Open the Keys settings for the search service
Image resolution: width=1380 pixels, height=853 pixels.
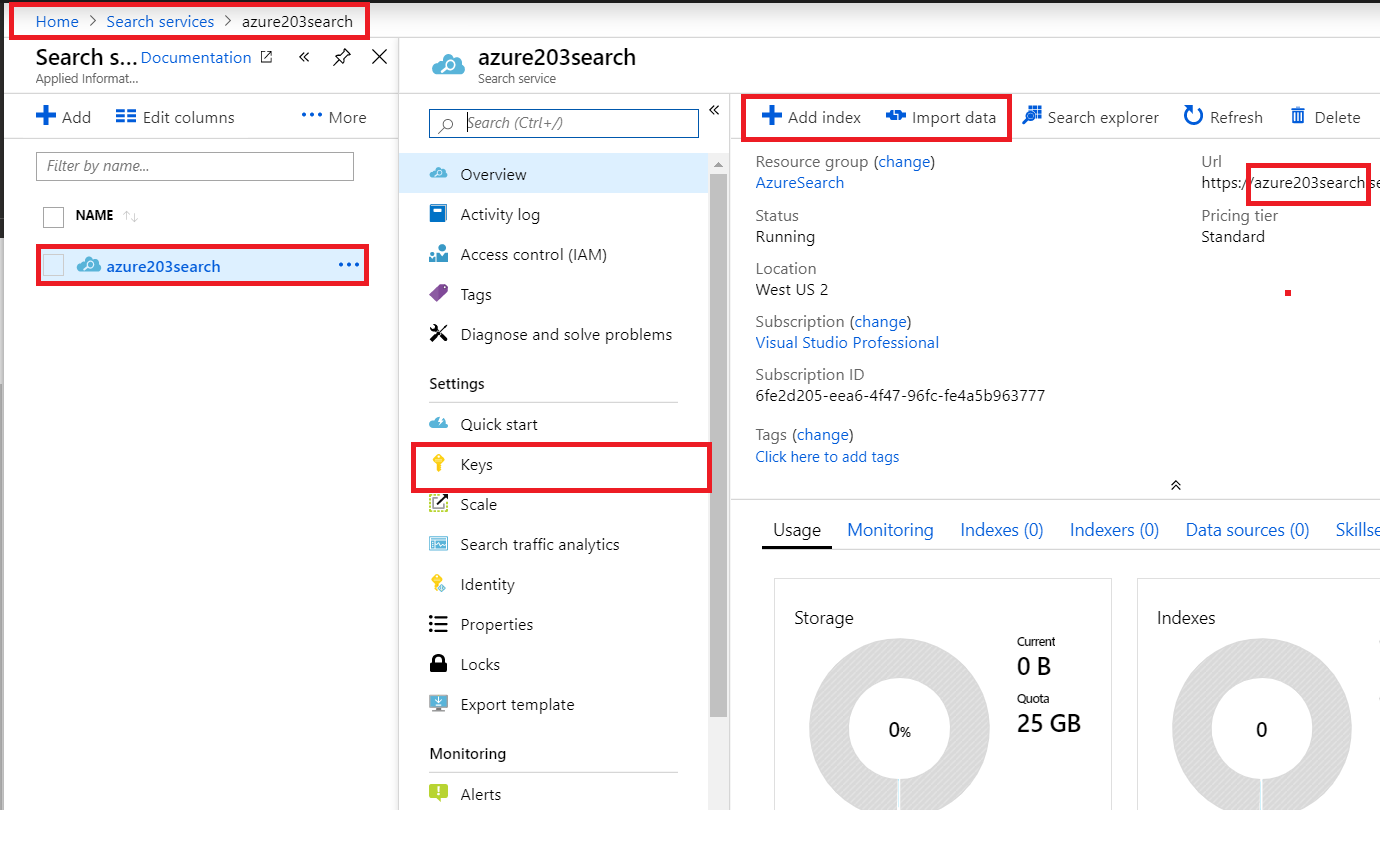477,464
